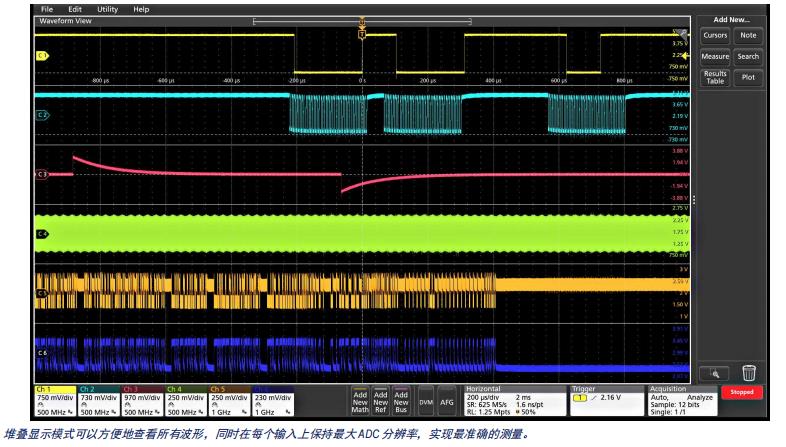This screenshot has width=786, height=447.
Task: Click the magnifier zoom icon
Action: pyautogui.click(x=717, y=373)
